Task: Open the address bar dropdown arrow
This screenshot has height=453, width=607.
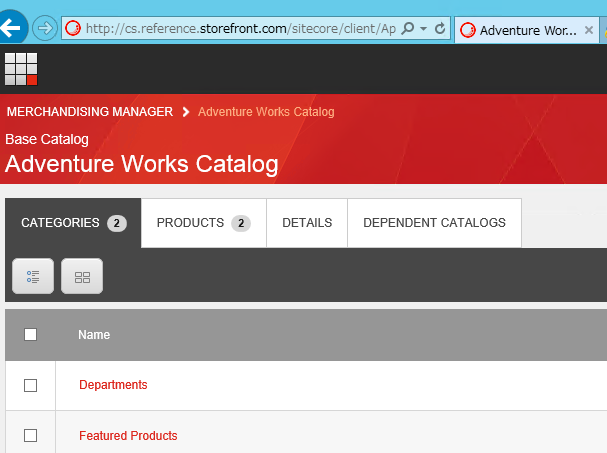Action: coord(424,29)
